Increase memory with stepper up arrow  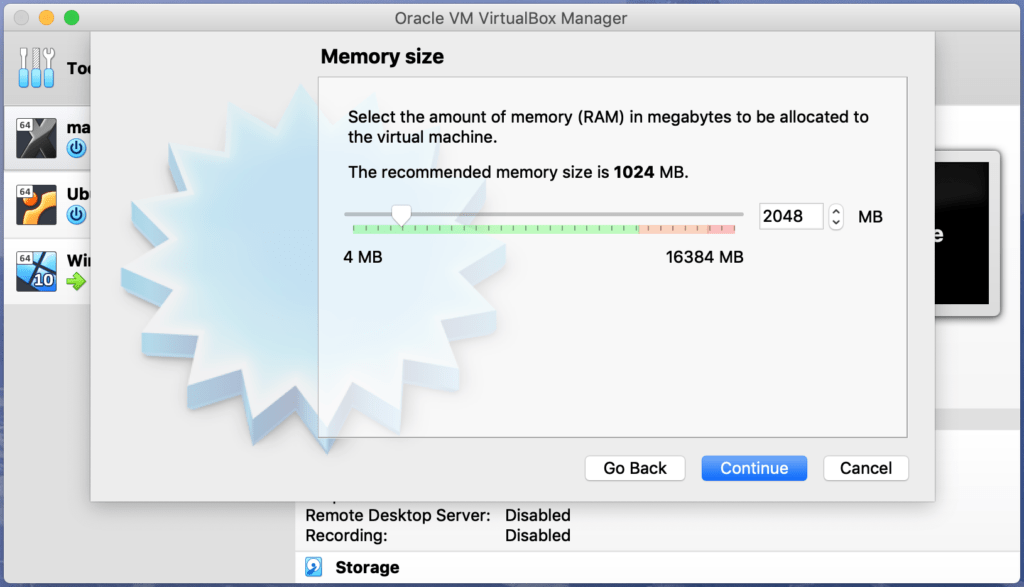[x=836, y=211]
